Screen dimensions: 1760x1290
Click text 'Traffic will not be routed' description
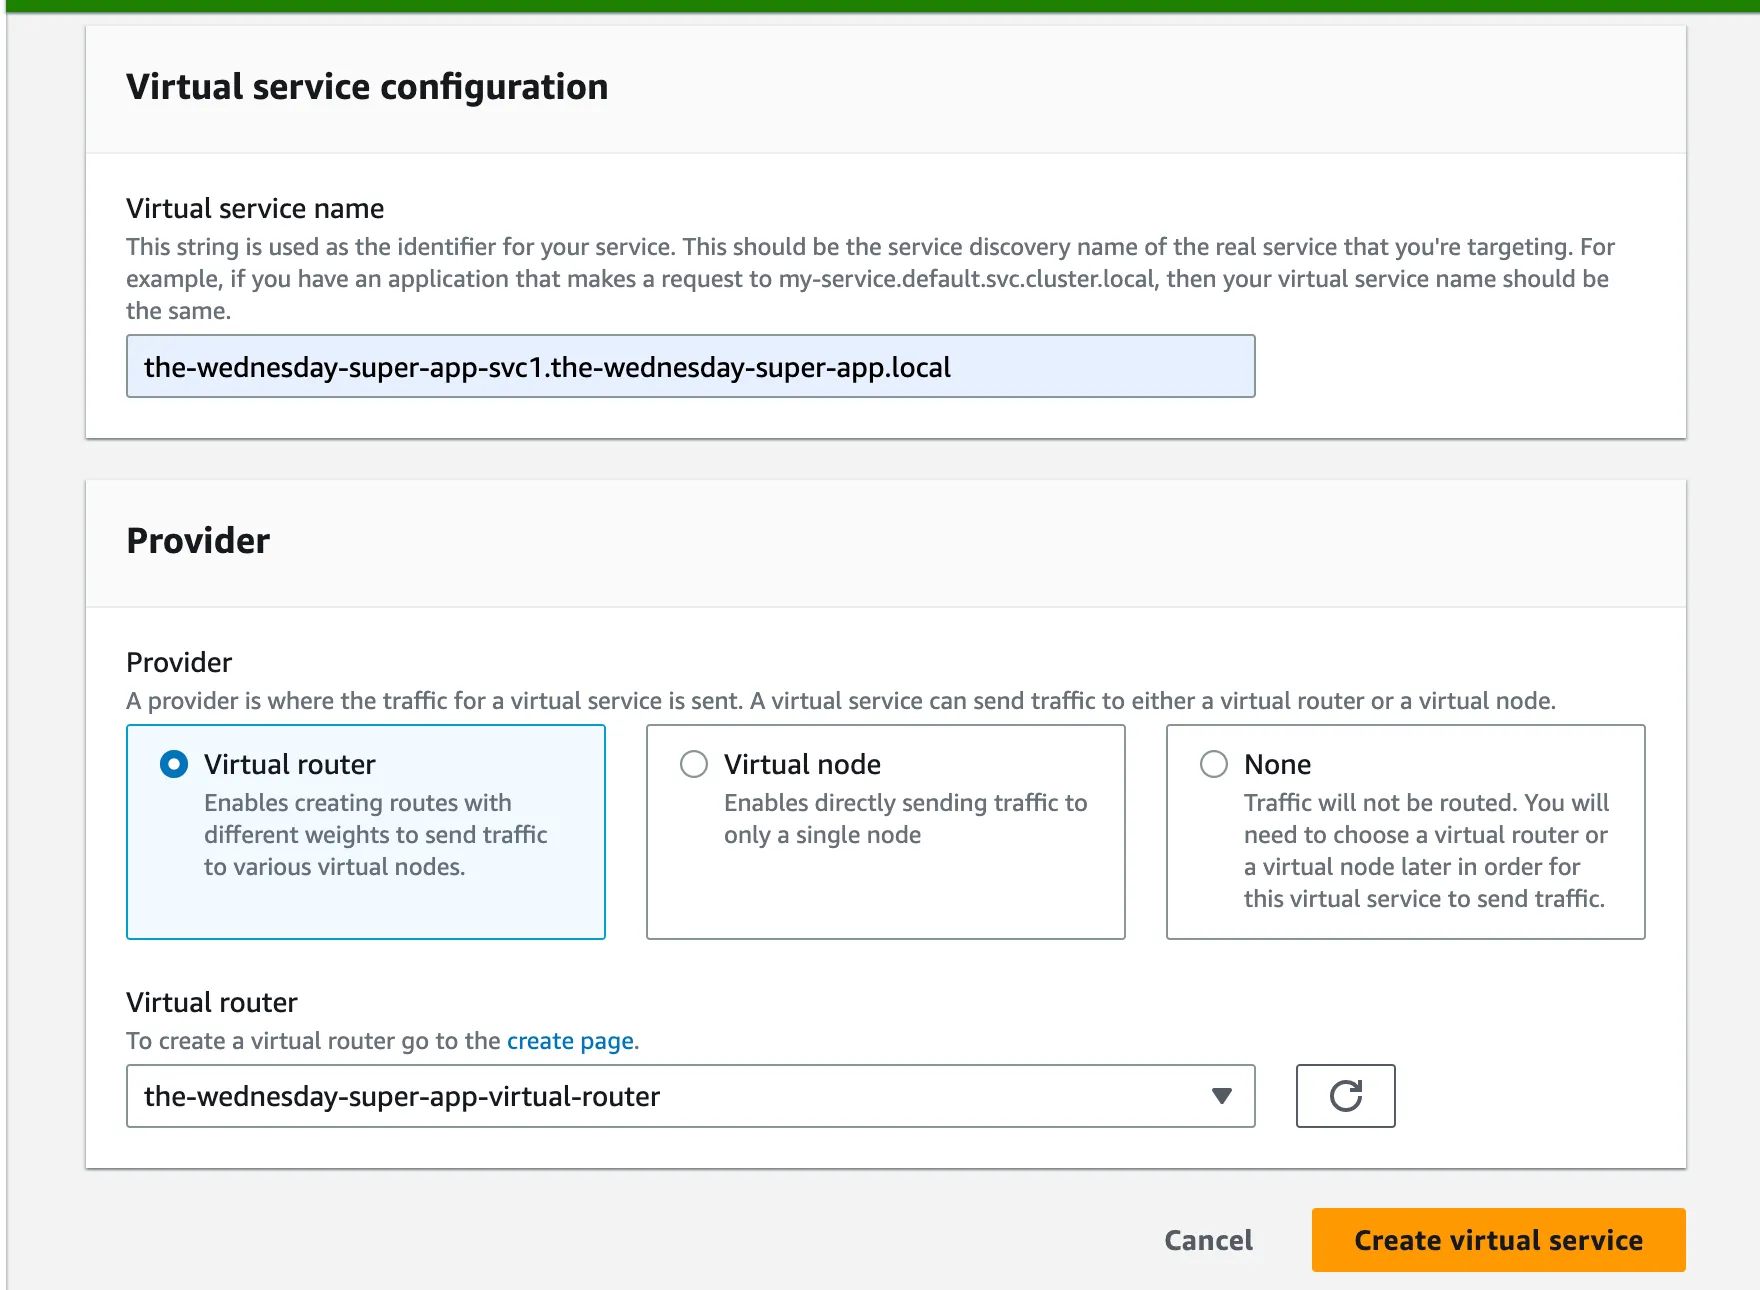pos(1426,850)
